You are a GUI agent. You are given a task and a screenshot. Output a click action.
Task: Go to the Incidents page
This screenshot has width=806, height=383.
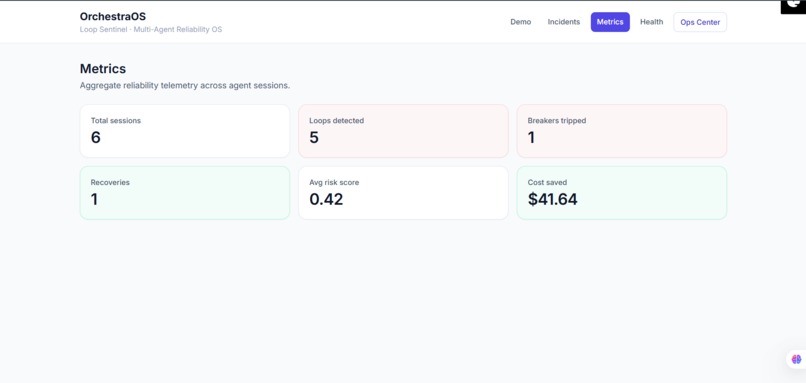563,22
